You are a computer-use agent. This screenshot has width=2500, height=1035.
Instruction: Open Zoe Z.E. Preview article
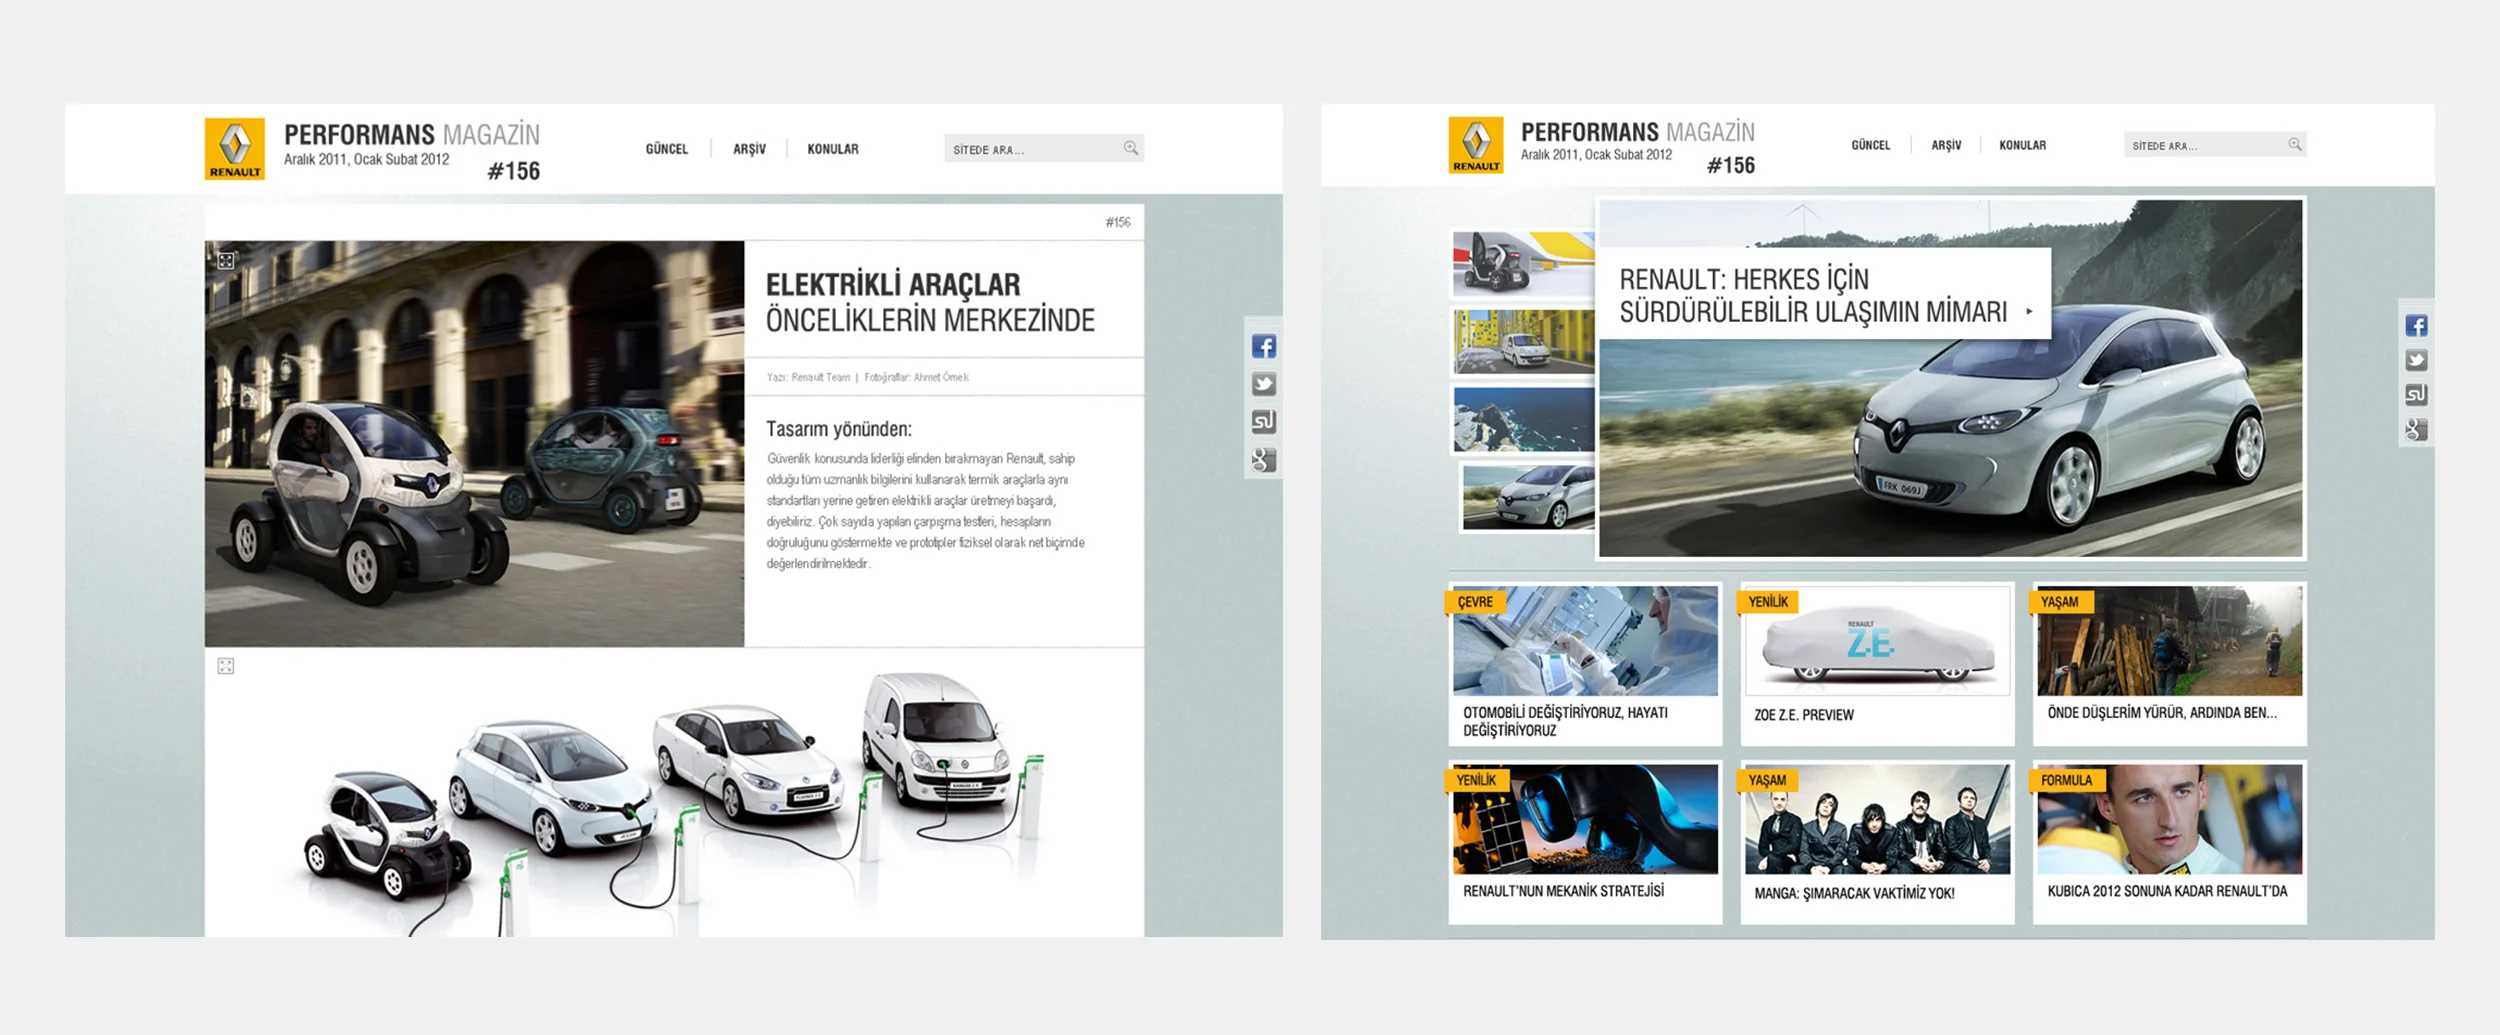(1804, 715)
